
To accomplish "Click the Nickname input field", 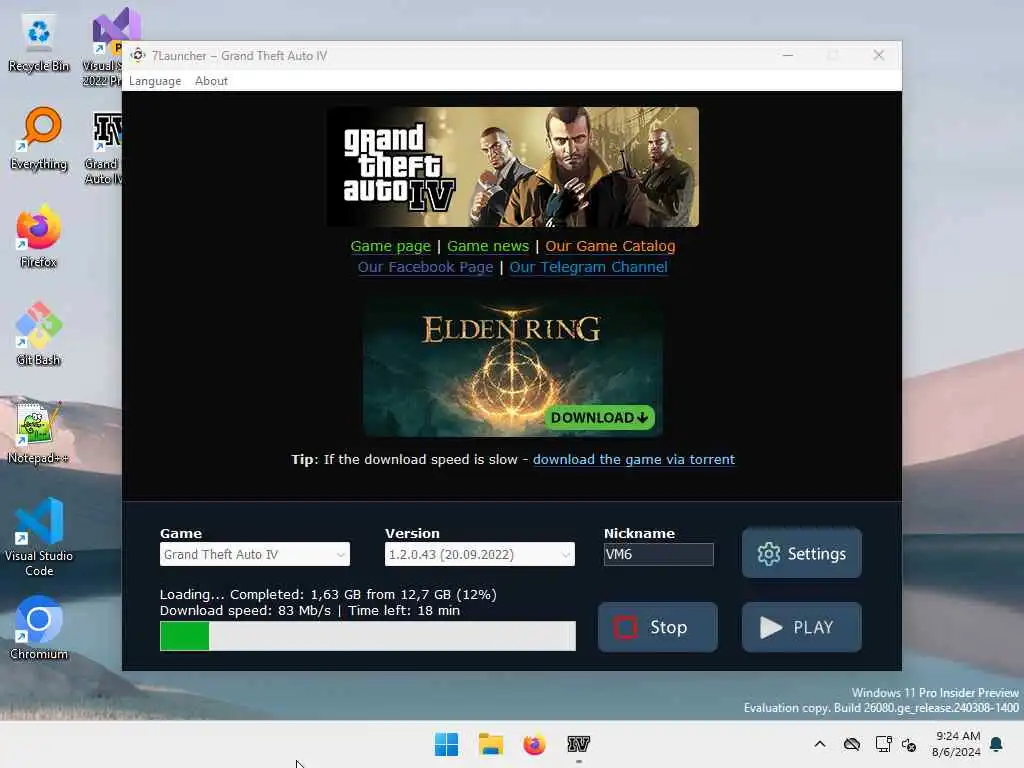I will tap(658, 554).
